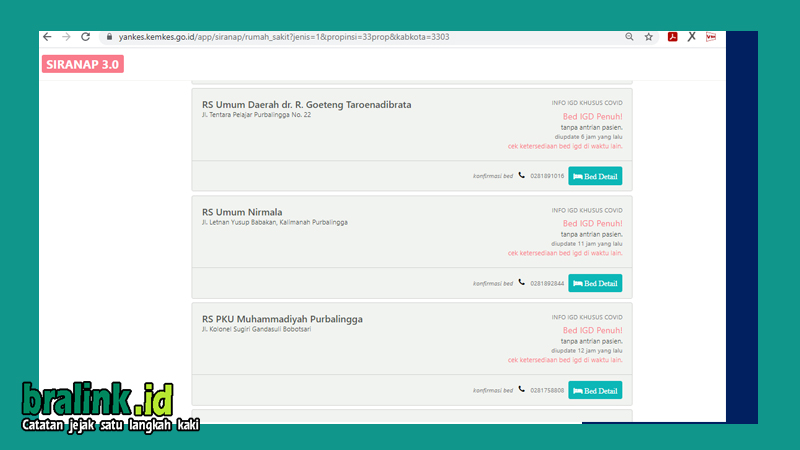The width and height of the screenshot is (800, 450).
Task: Select RS Umum Daerah dr. R. Goeteng title
Action: 306,105
